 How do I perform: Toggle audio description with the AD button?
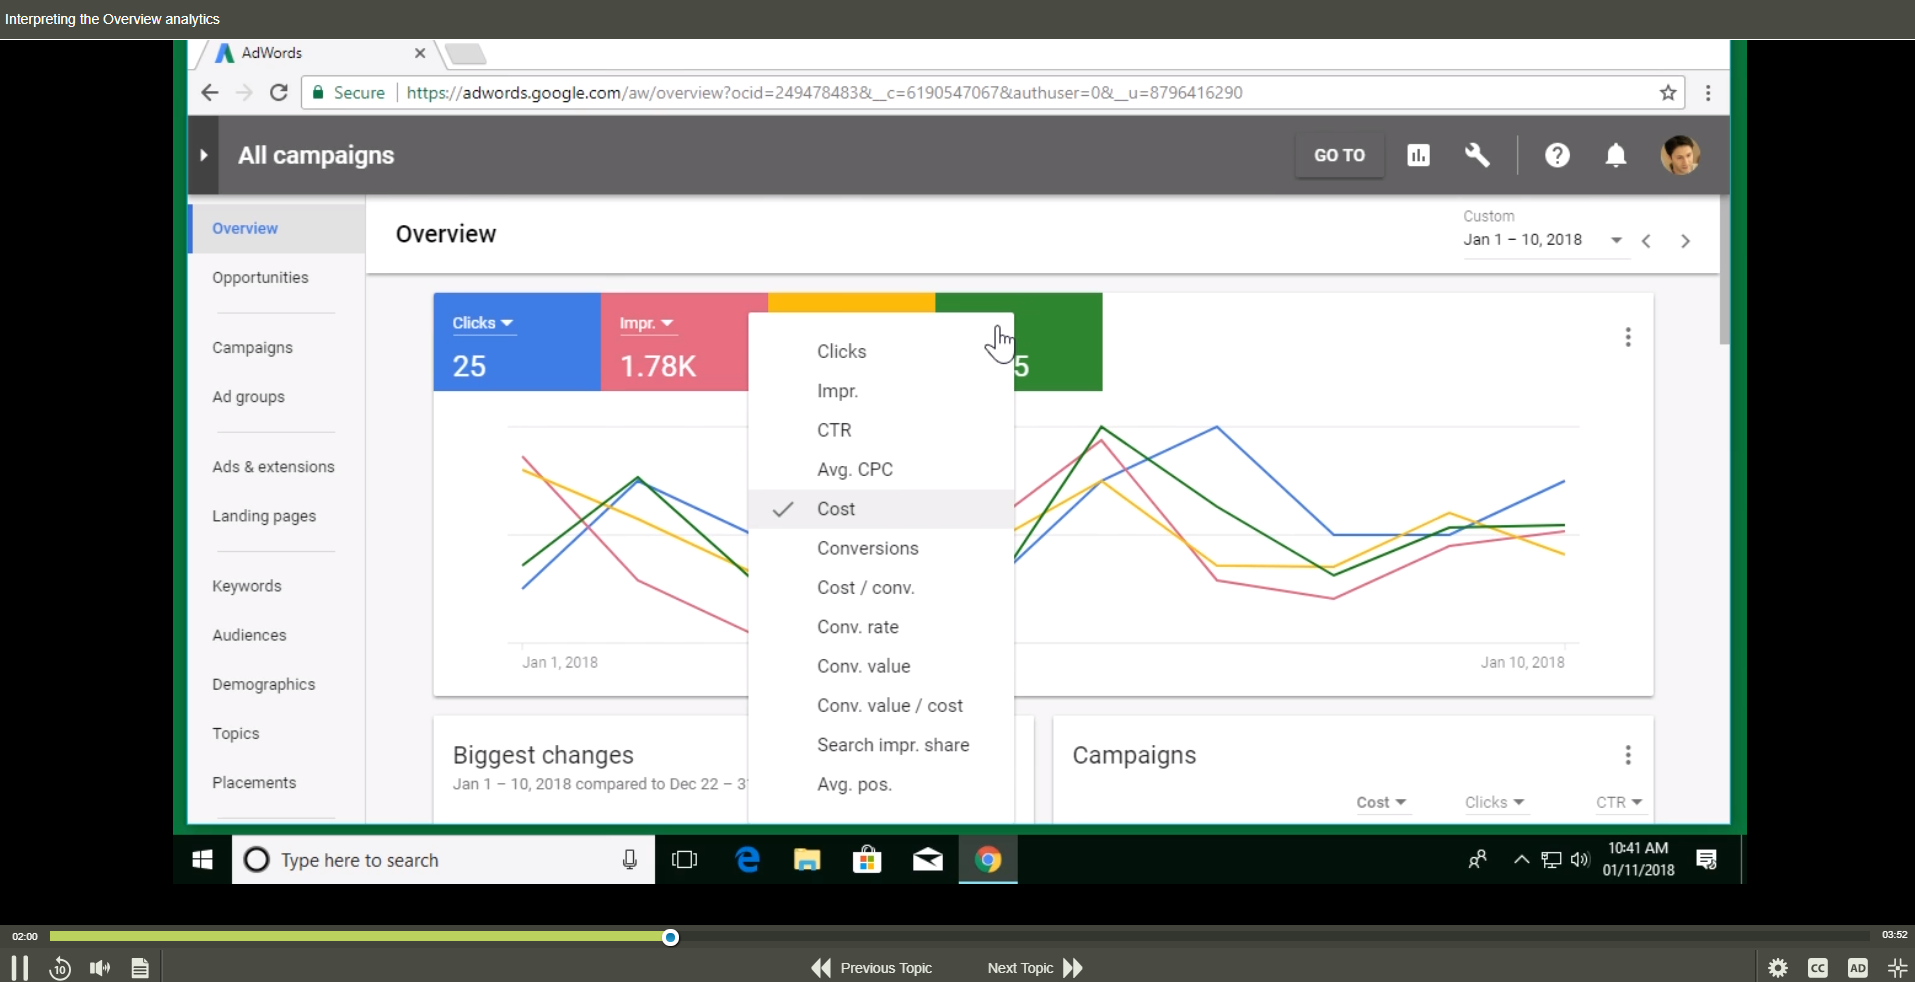coord(1856,967)
